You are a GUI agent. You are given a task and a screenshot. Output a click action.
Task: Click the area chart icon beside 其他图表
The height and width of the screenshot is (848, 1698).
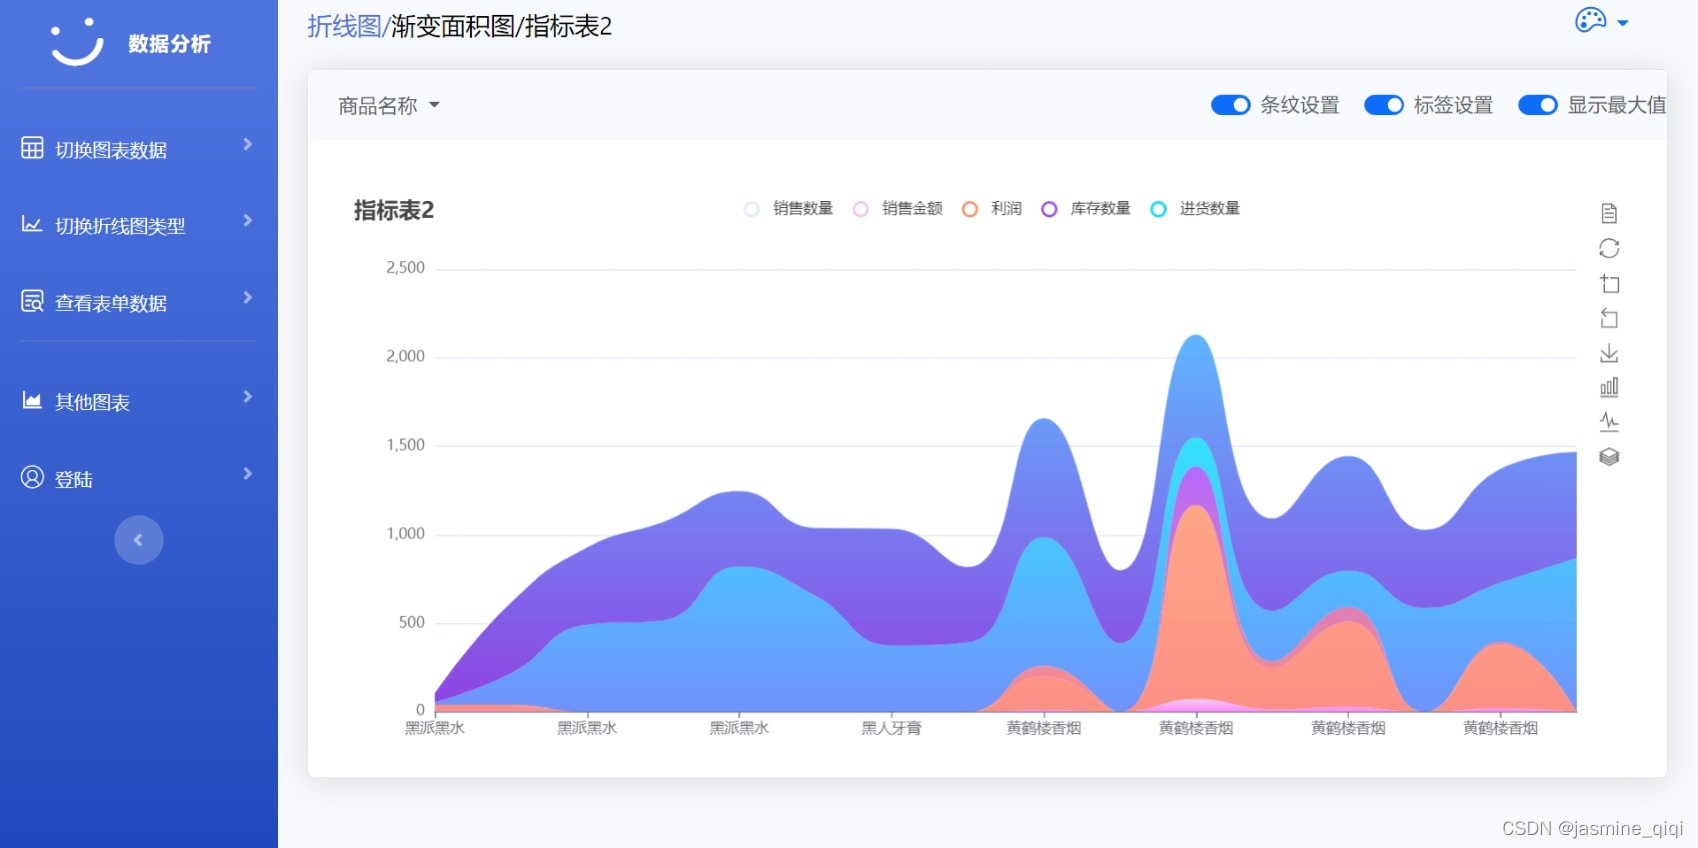32,400
